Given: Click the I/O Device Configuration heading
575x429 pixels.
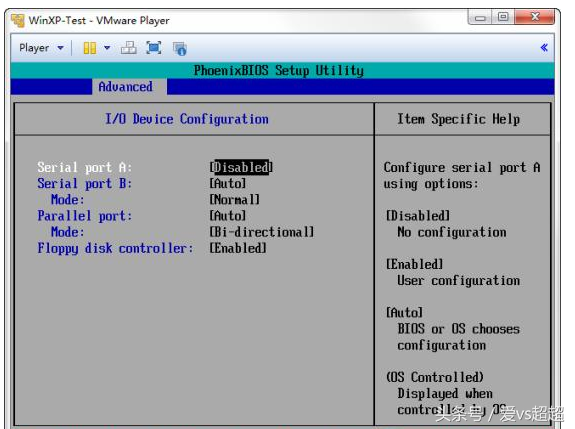Looking at the screenshot, I should point(187,119).
